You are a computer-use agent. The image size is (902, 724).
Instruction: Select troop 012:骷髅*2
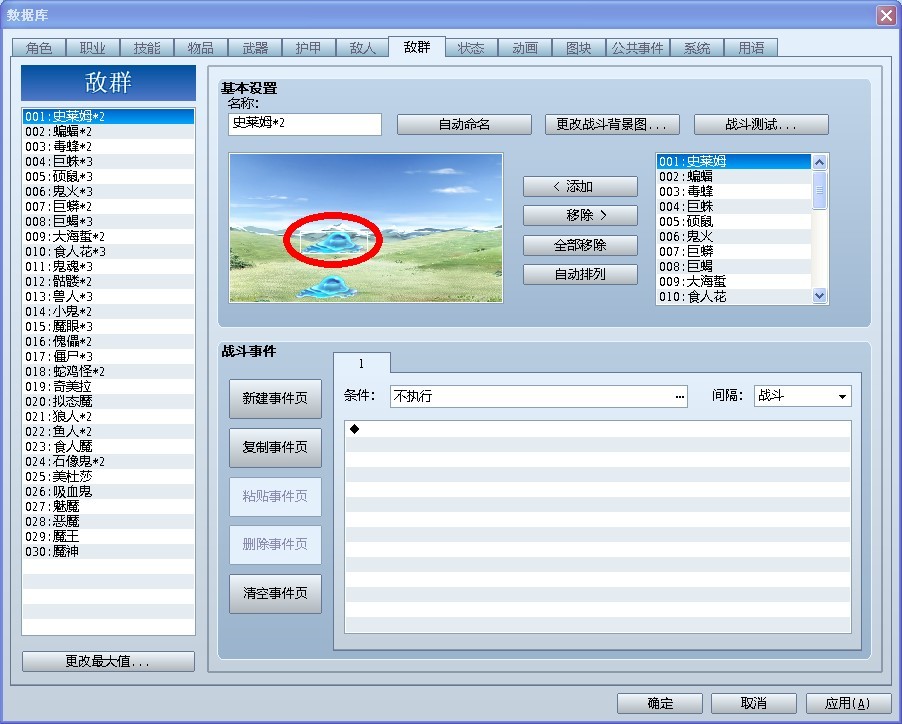tap(108, 281)
